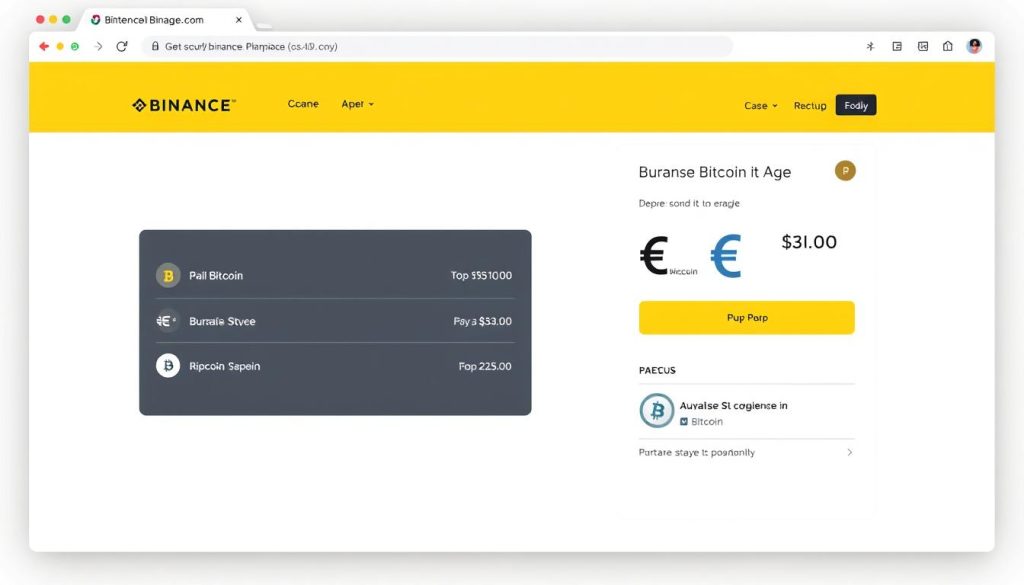The height and width of the screenshot is (585, 1024).
Task: Open the Ccane menu item
Action: coord(303,104)
